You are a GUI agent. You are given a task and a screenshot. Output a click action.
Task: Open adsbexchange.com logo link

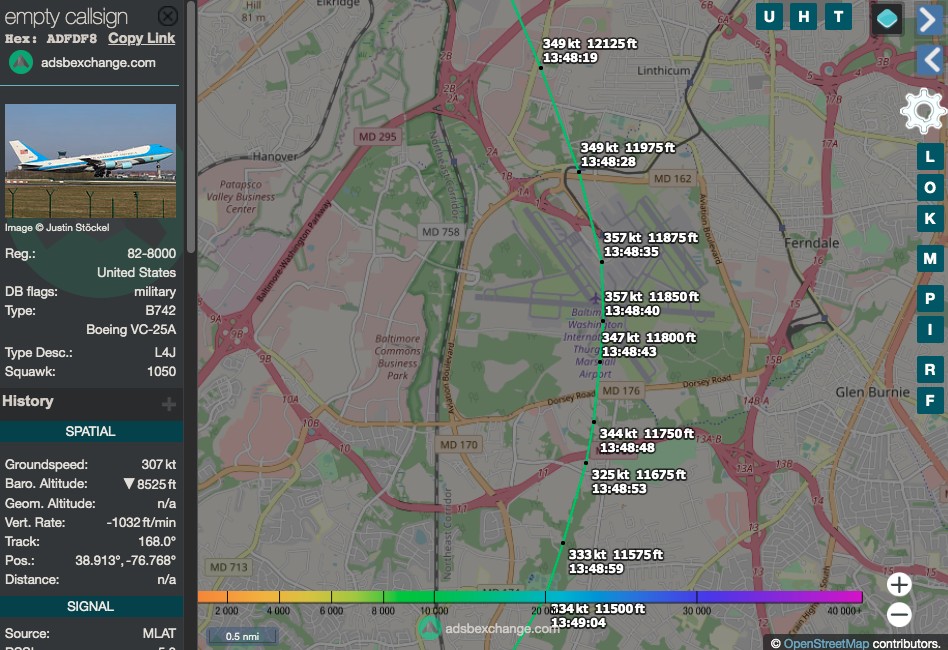(x=21, y=62)
